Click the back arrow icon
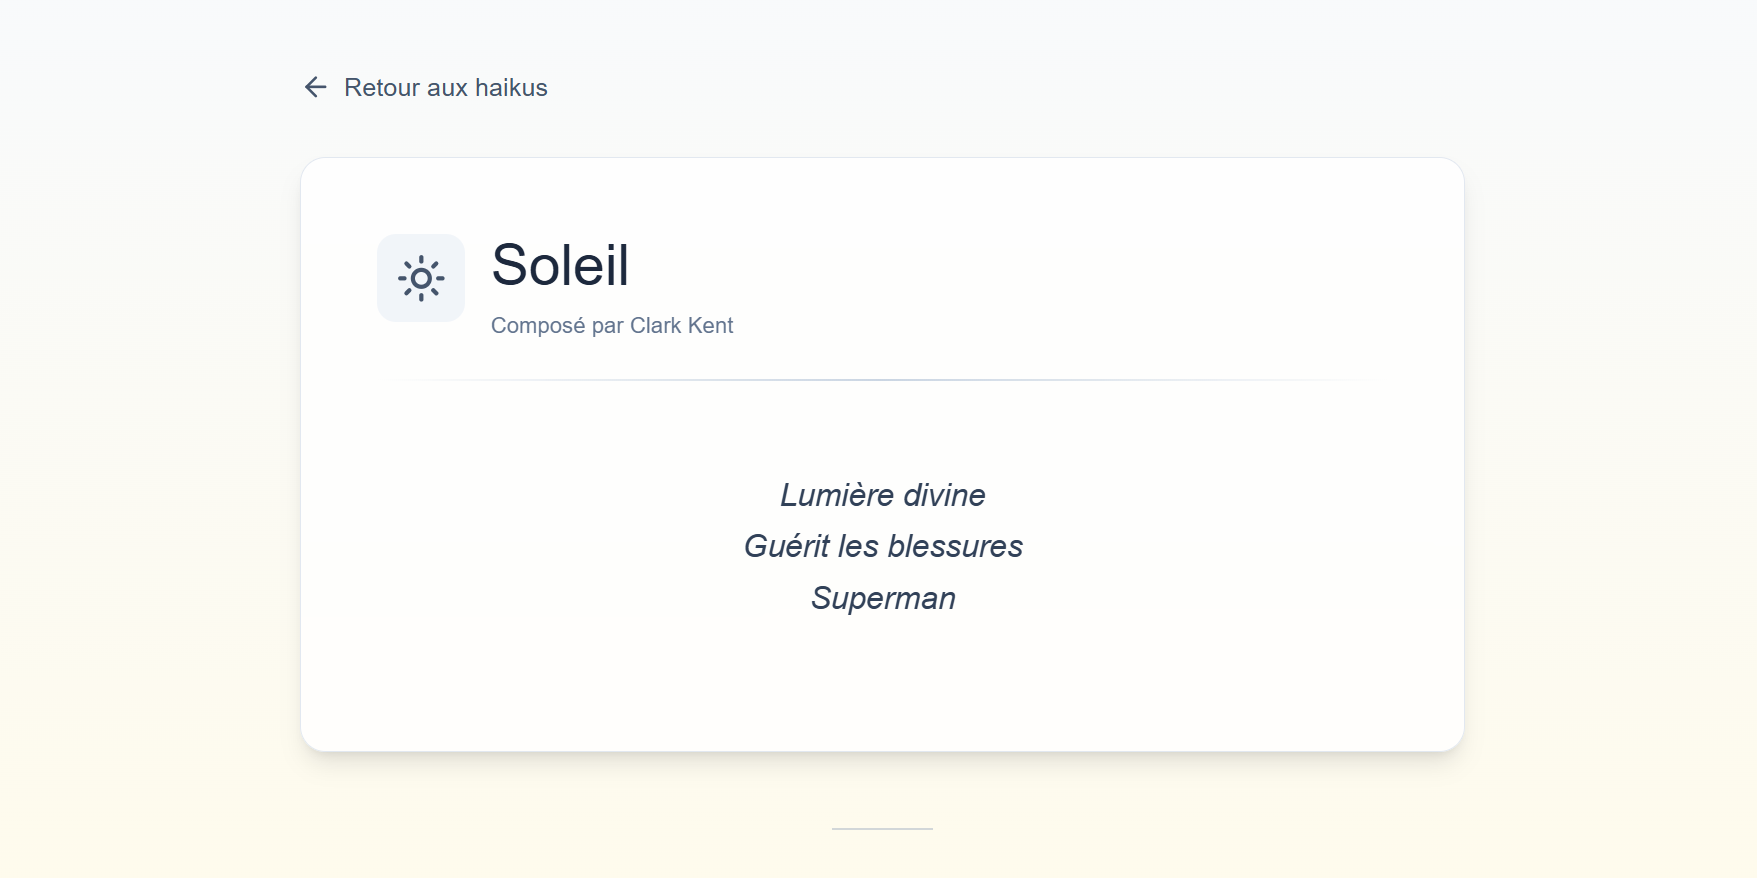This screenshot has height=878, width=1757. (x=315, y=88)
